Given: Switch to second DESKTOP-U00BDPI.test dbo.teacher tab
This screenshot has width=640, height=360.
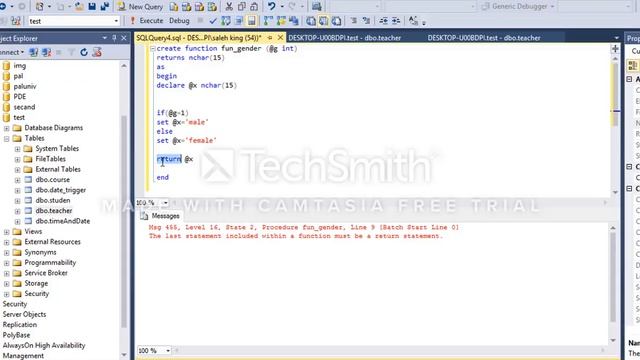Looking at the screenshot, I should (x=484, y=38).
